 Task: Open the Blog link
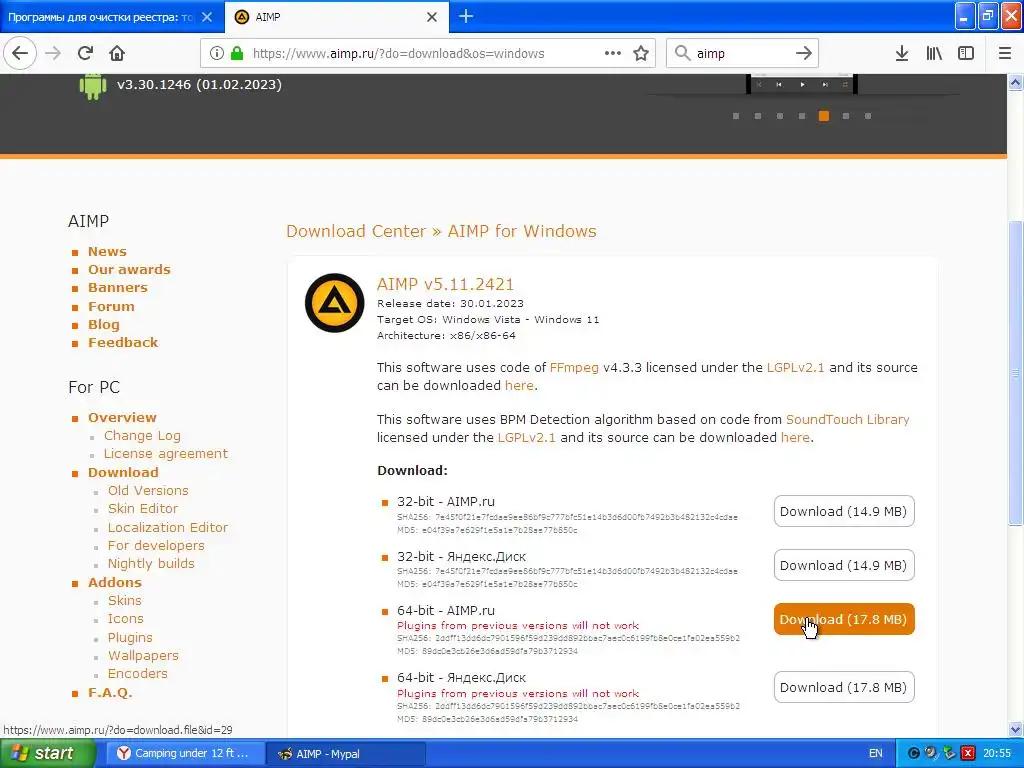104,325
